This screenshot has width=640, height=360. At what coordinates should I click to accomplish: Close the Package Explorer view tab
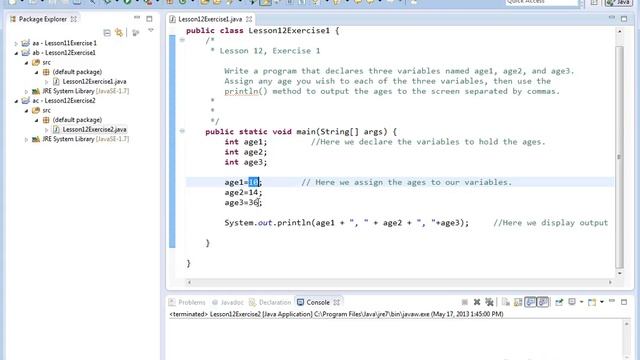(74, 19)
